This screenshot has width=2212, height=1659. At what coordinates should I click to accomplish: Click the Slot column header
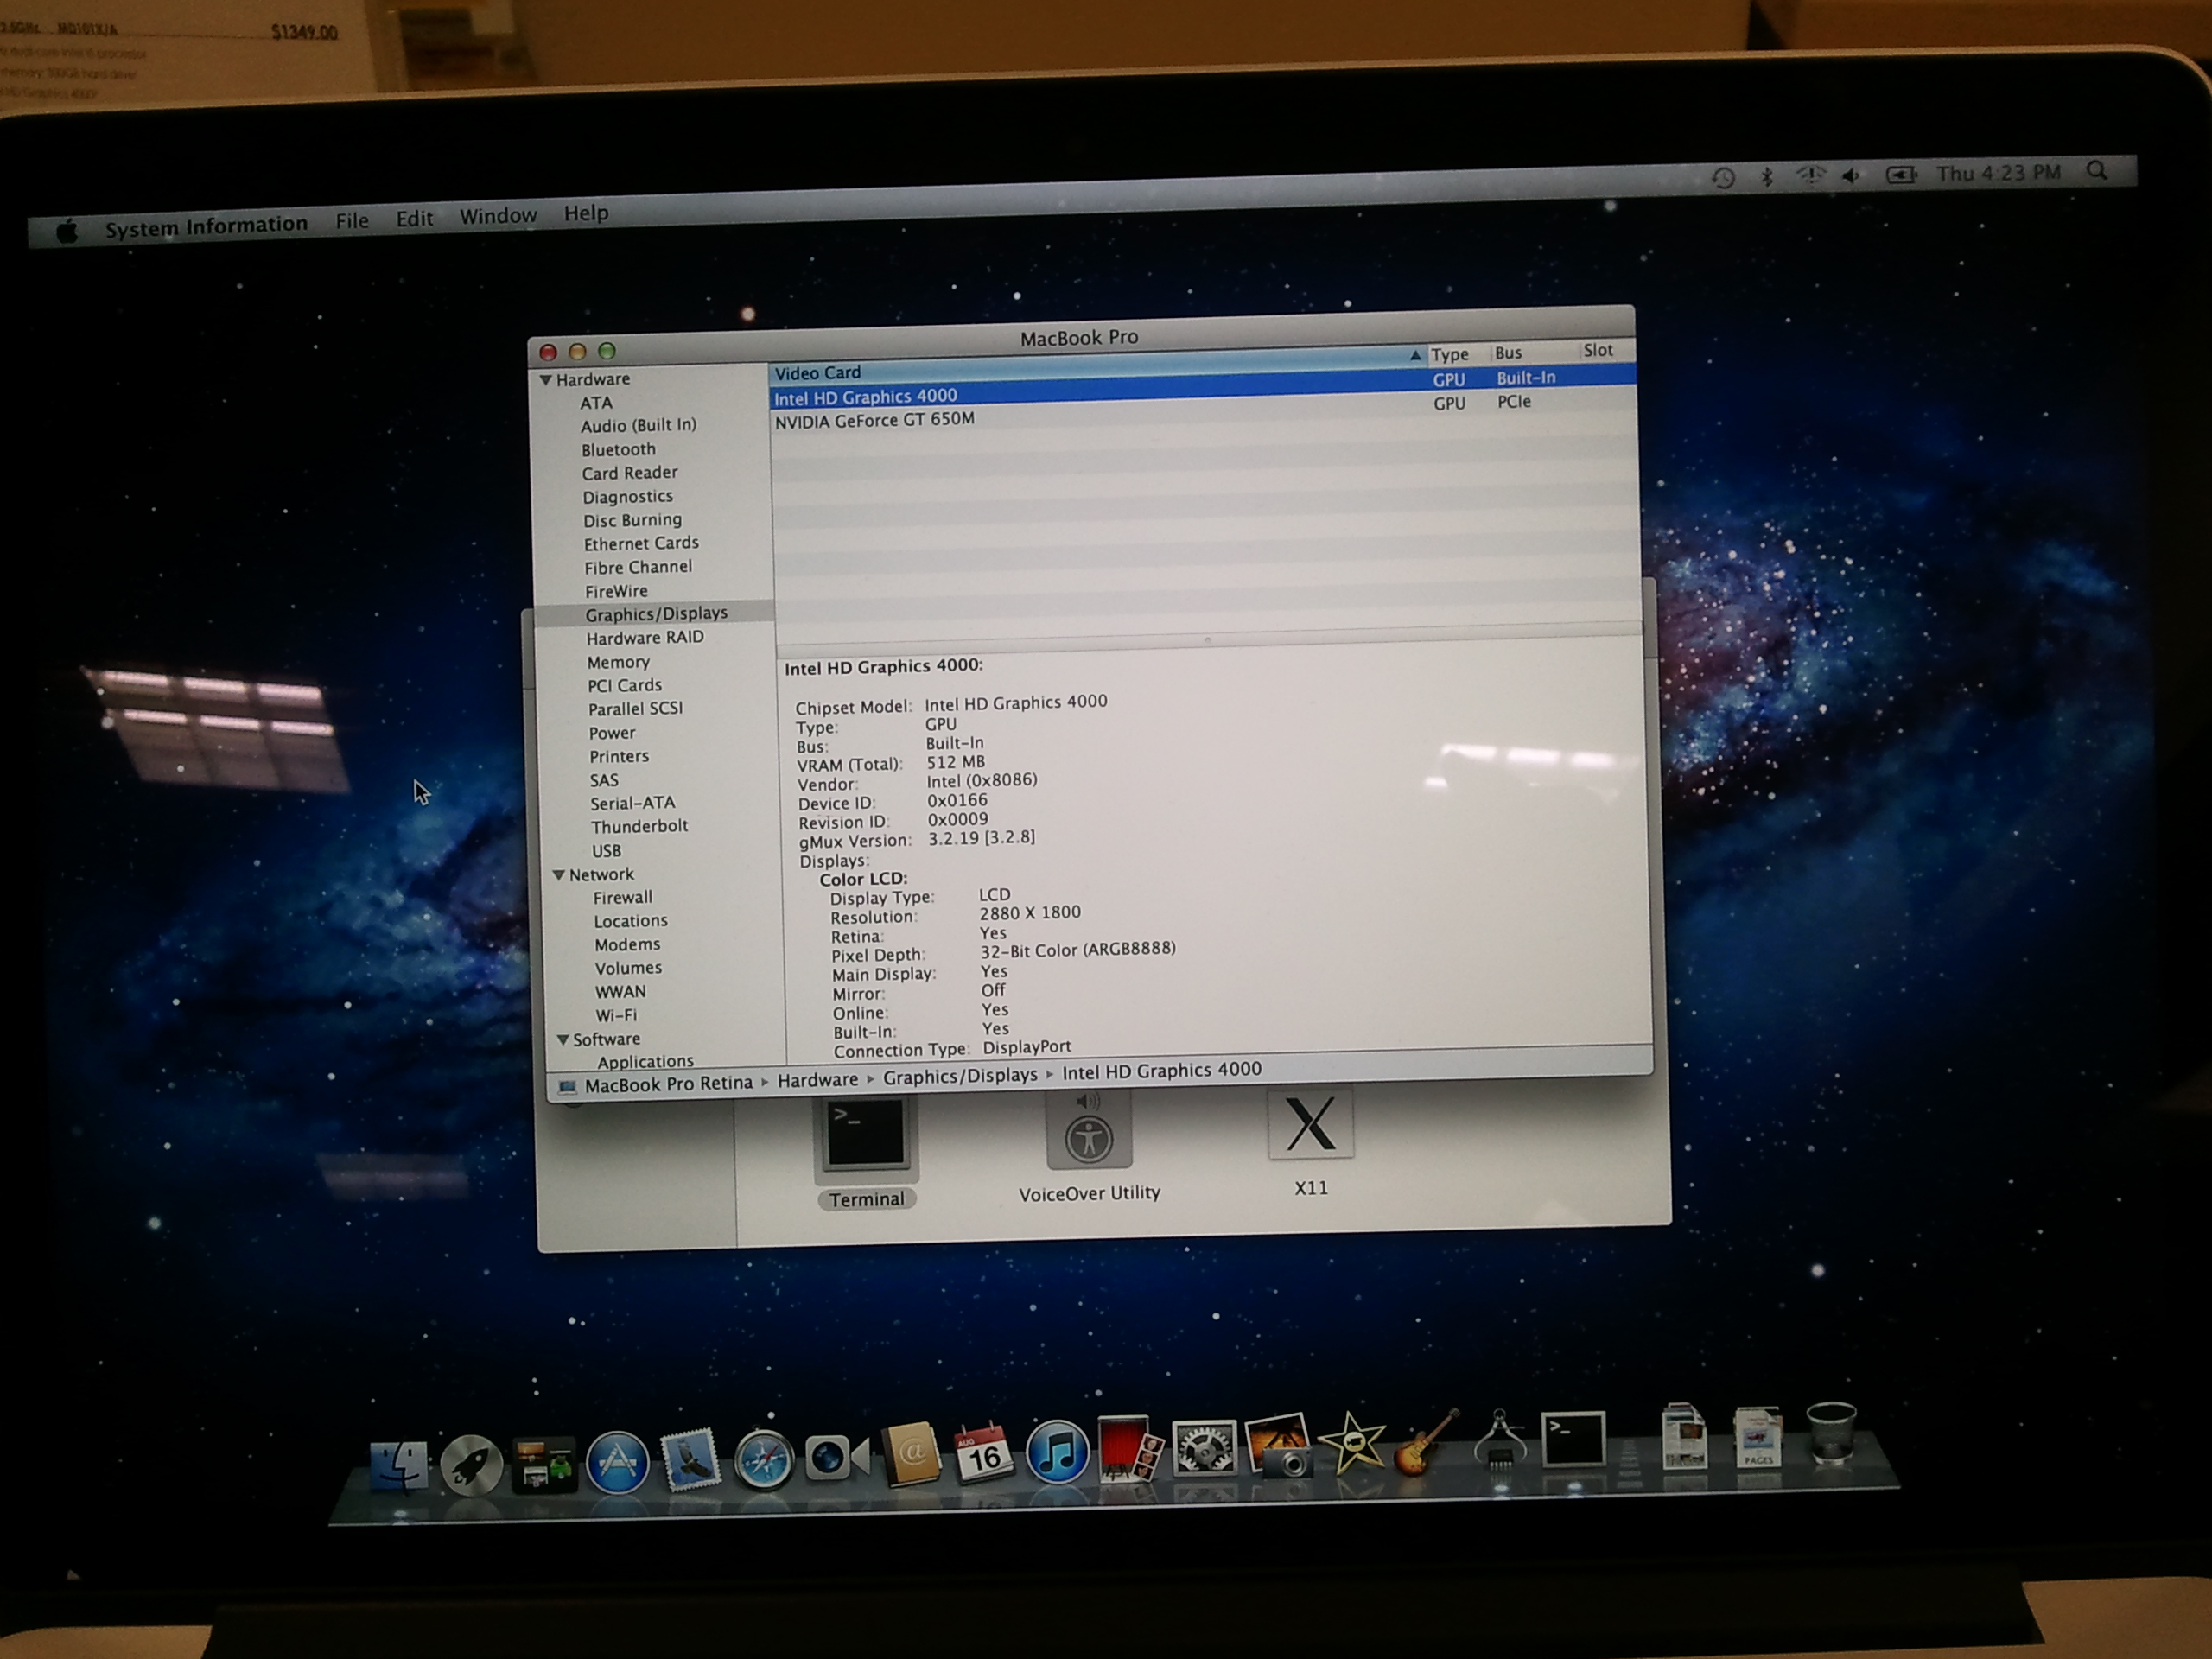click(1598, 350)
